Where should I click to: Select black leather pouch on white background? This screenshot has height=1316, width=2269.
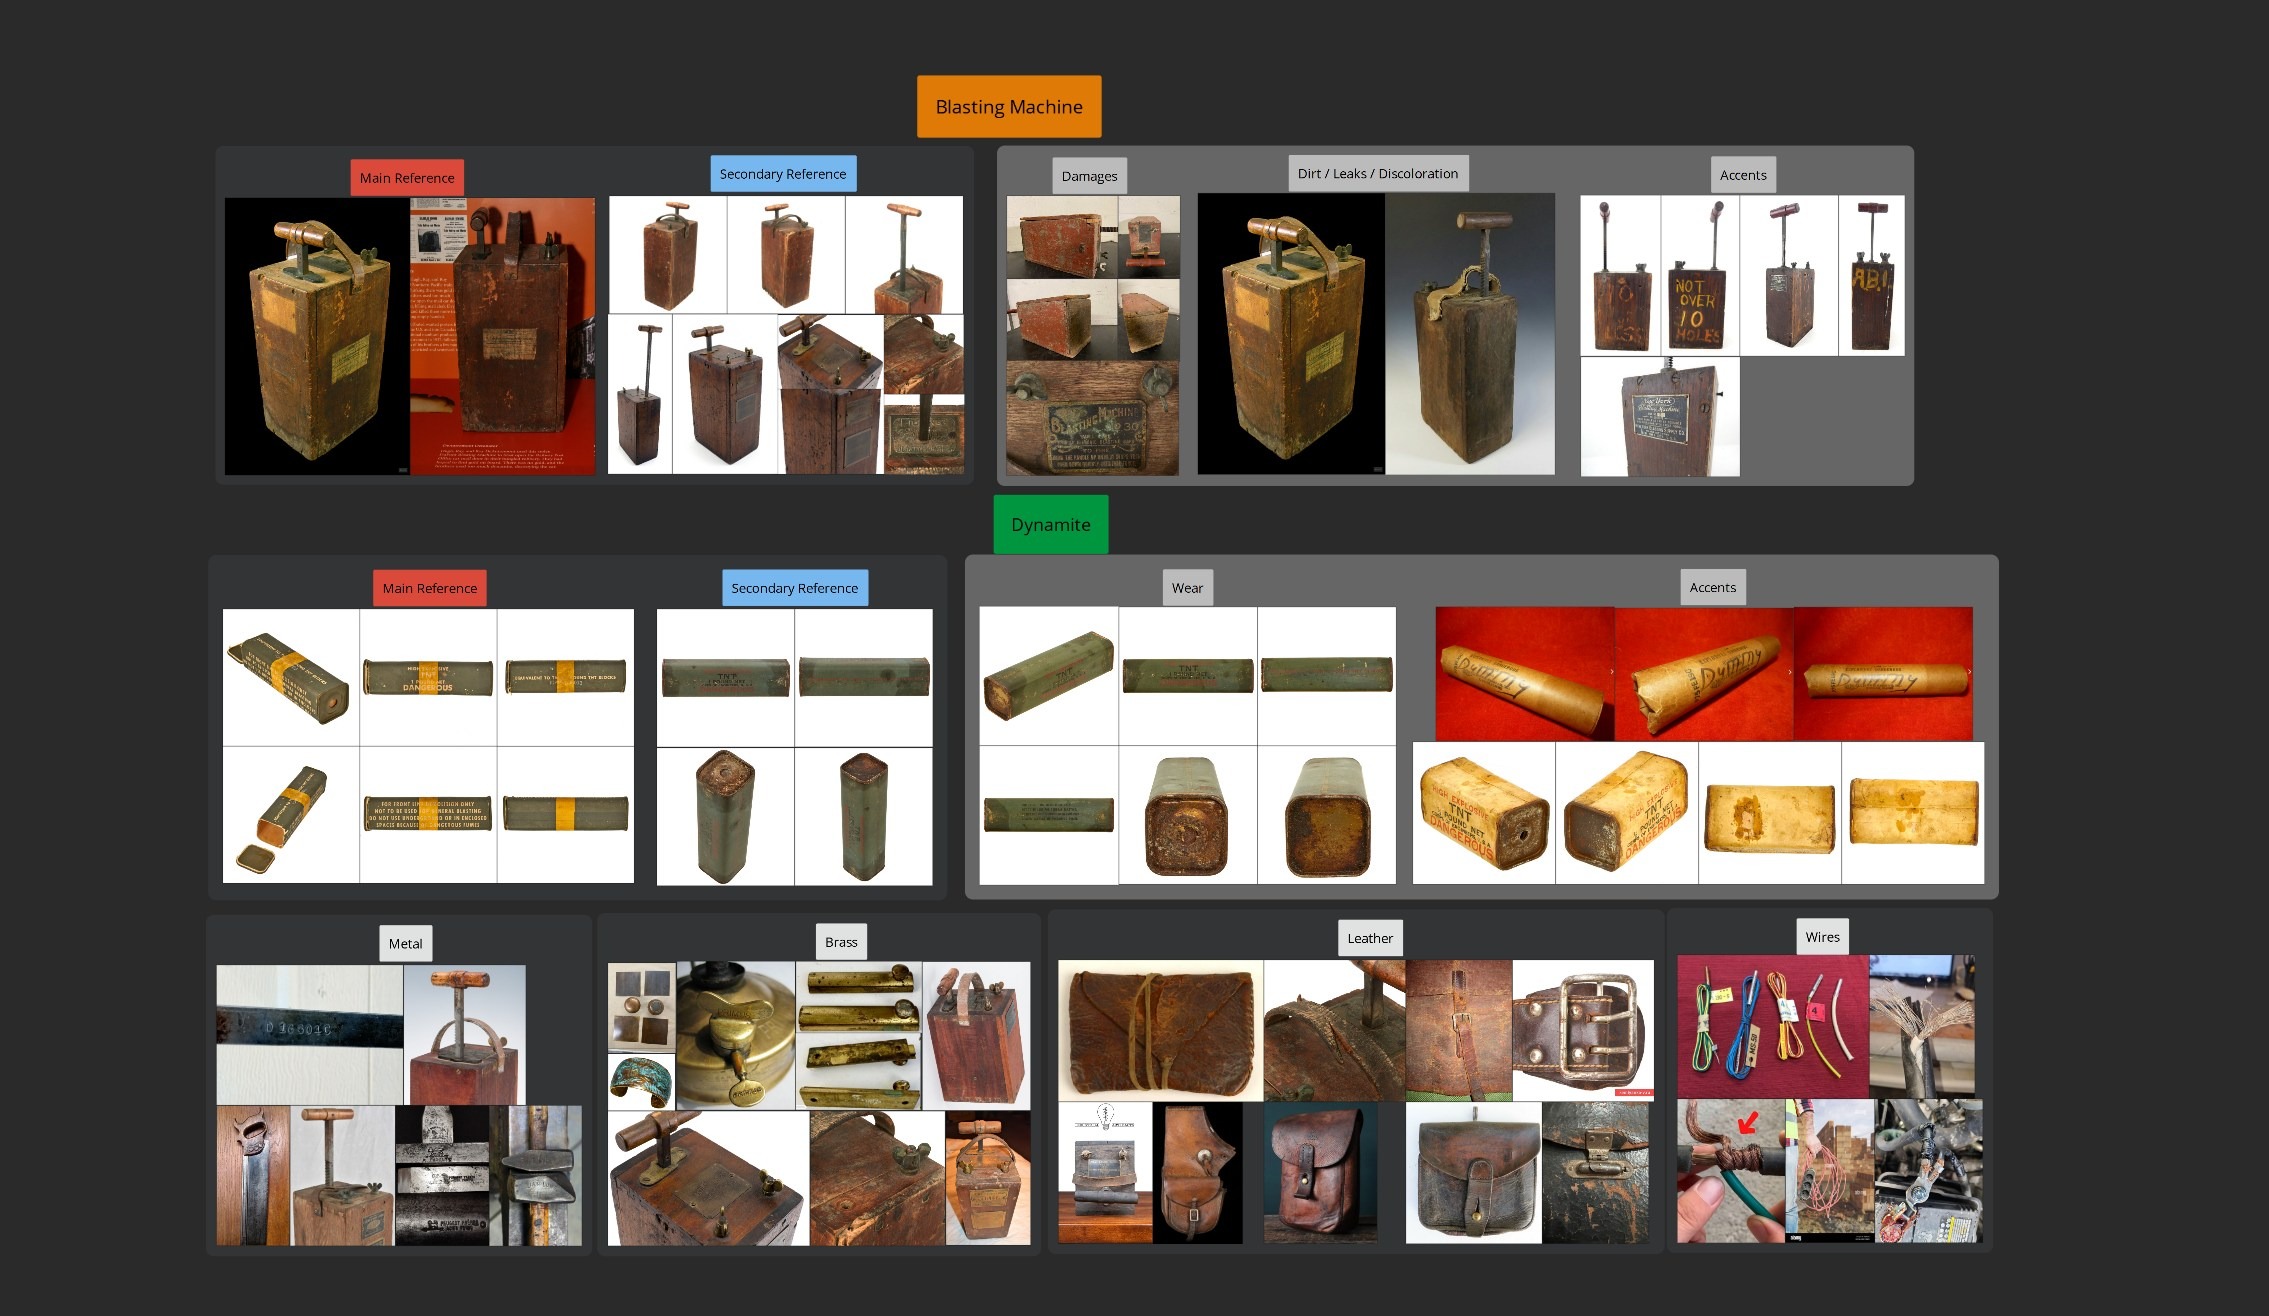pyautogui.click(x=1474, y=1173)
